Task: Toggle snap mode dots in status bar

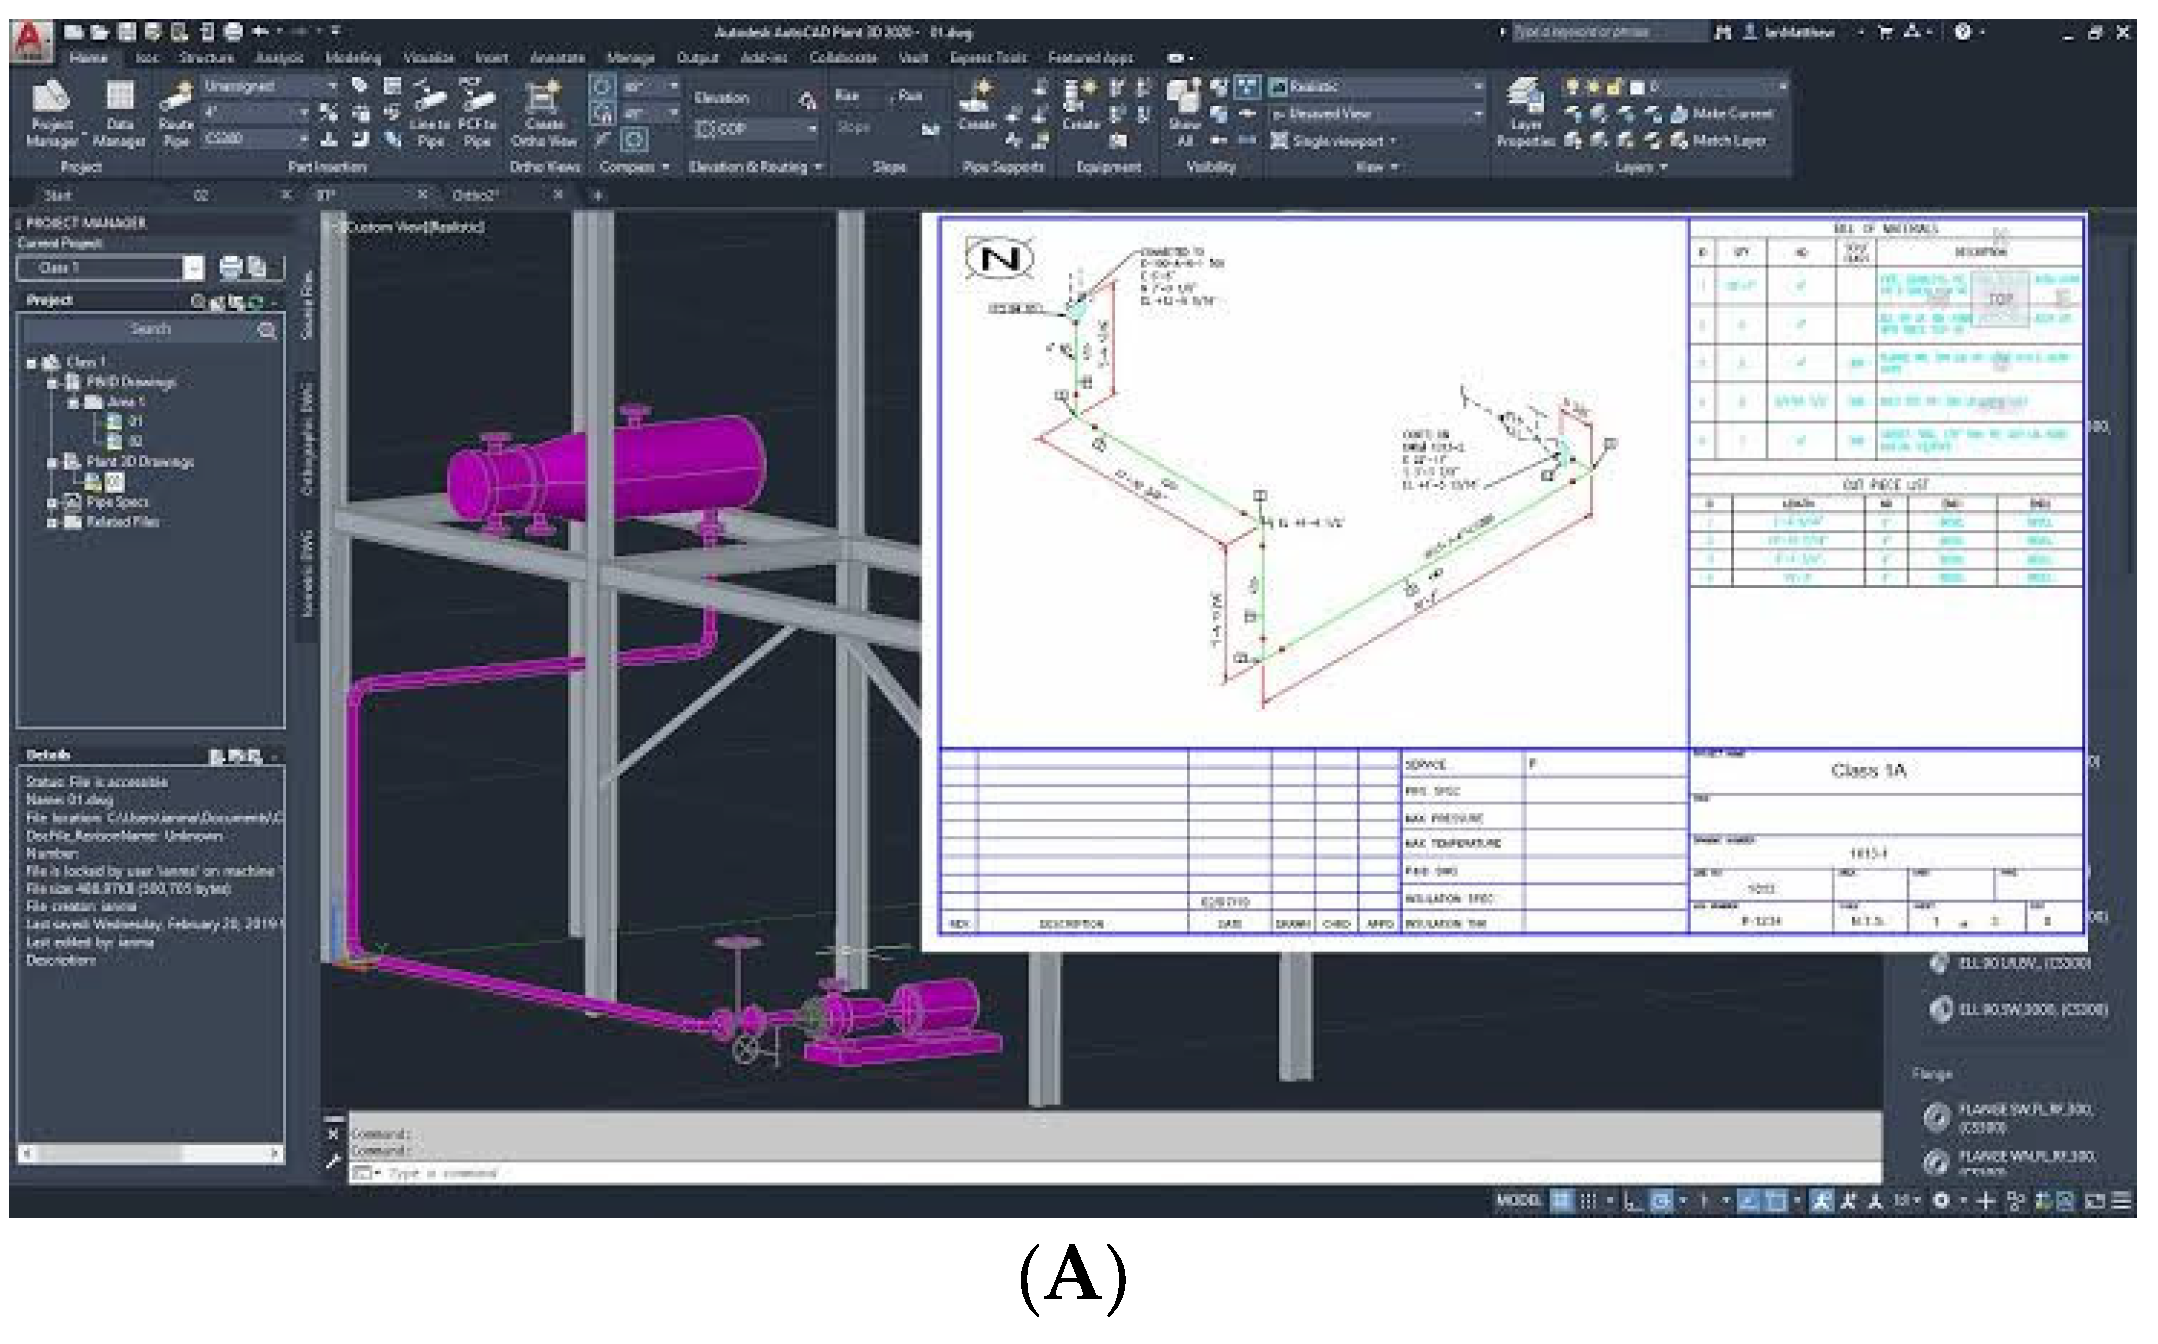Action: tap(1588, 1201)
